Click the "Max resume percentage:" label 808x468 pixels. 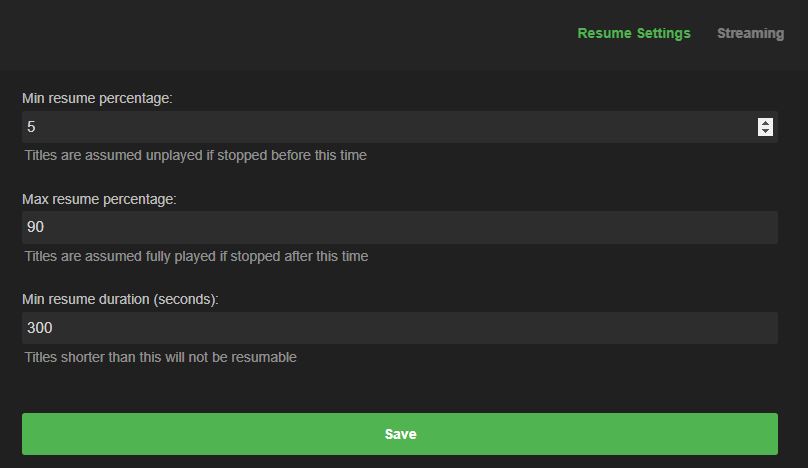(99, 199)
